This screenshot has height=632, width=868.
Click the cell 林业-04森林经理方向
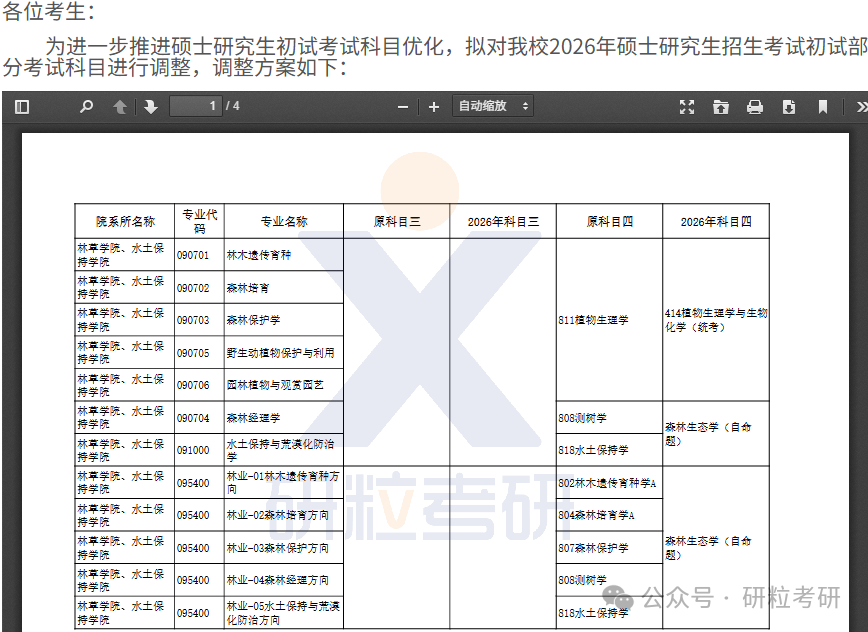pos(284,580)
